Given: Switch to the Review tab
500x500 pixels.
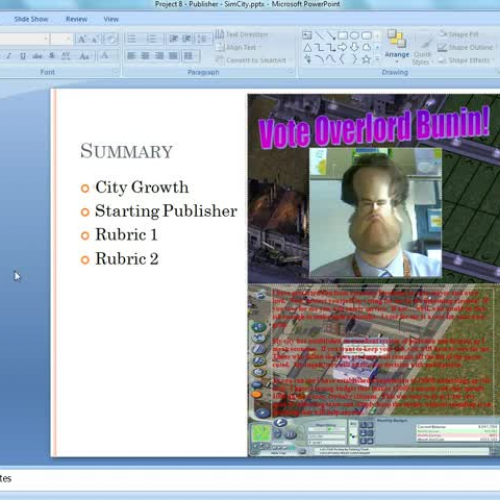Looking at the screenshot, I should (76, 19).
